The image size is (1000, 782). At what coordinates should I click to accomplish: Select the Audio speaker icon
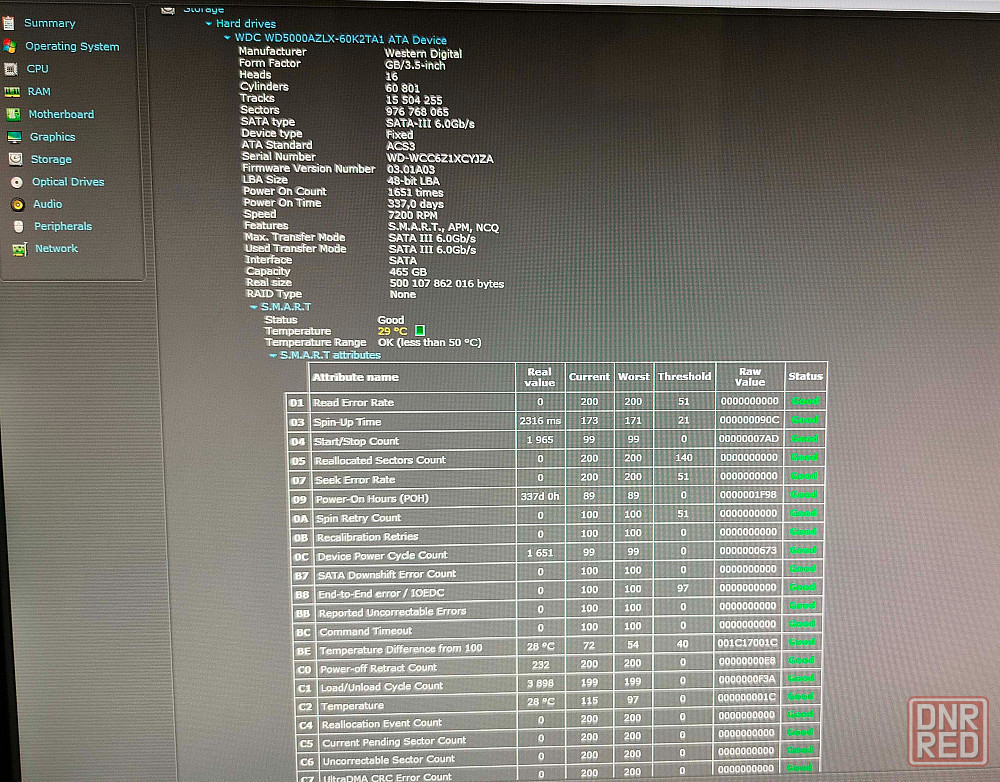[x=16, y=204]
